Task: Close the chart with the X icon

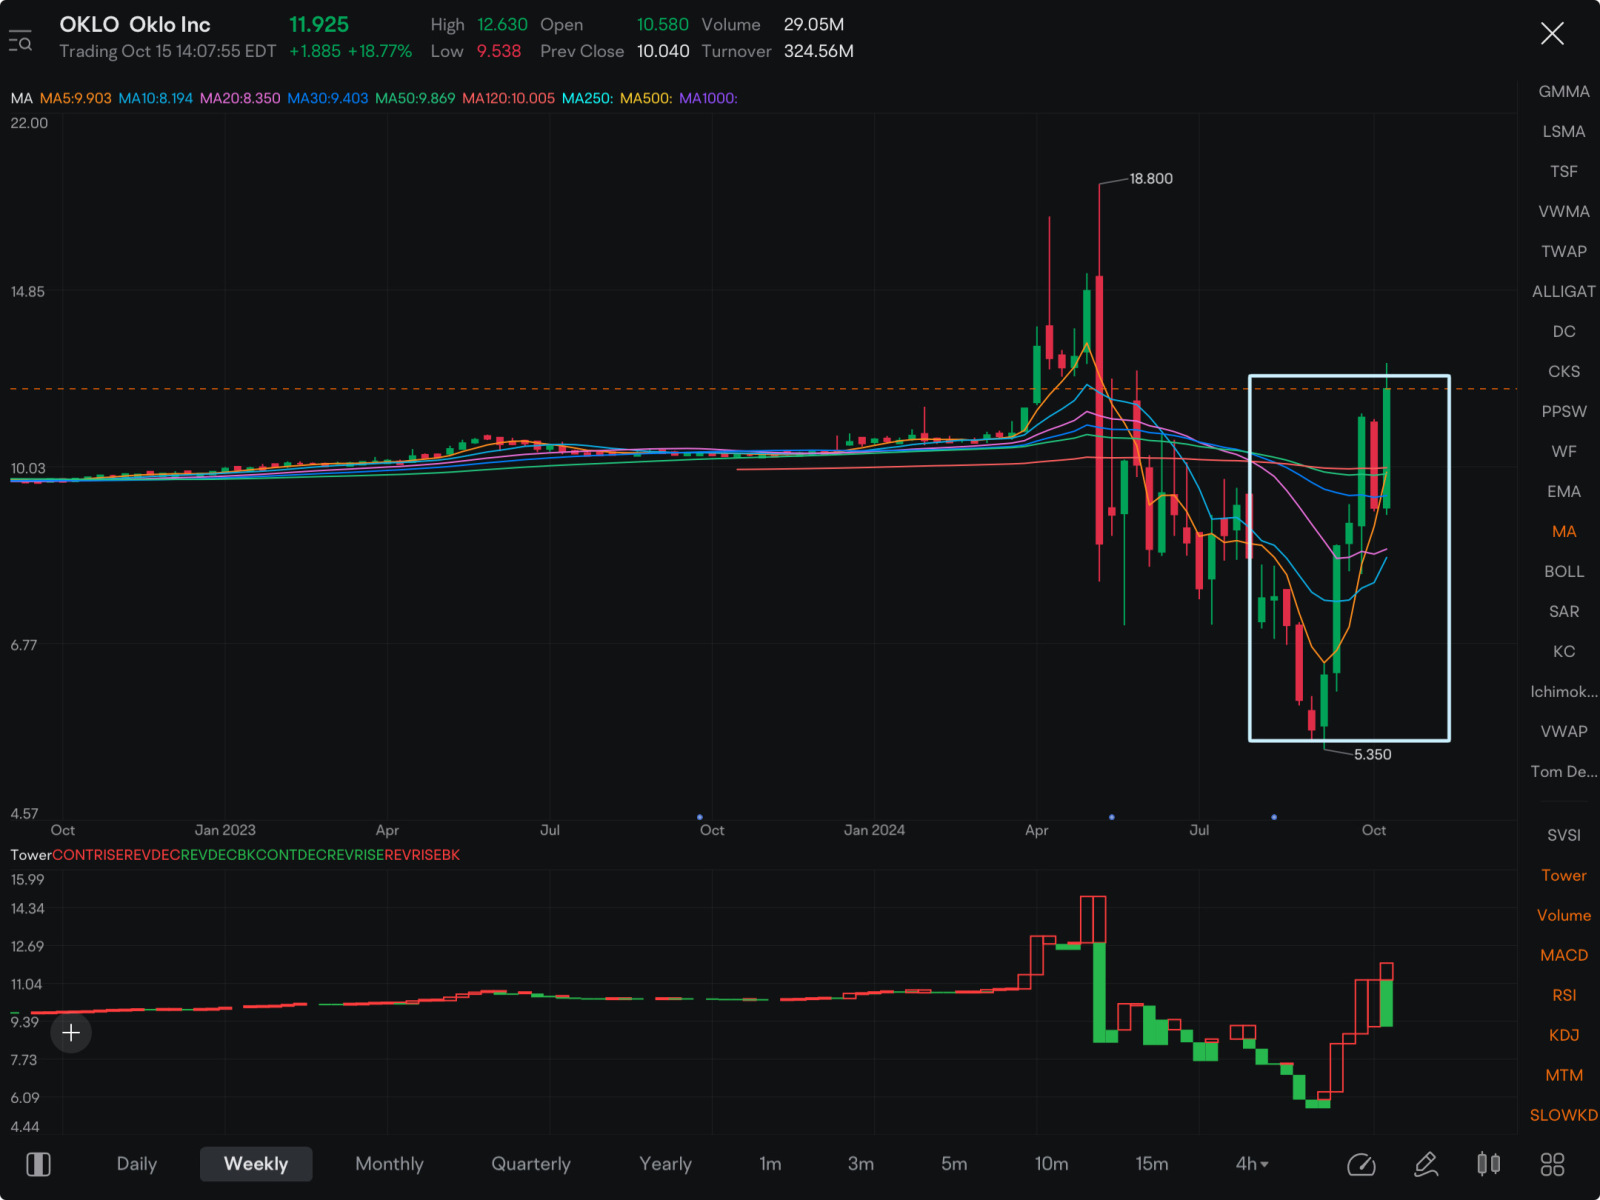Action: click(1552, 34)
